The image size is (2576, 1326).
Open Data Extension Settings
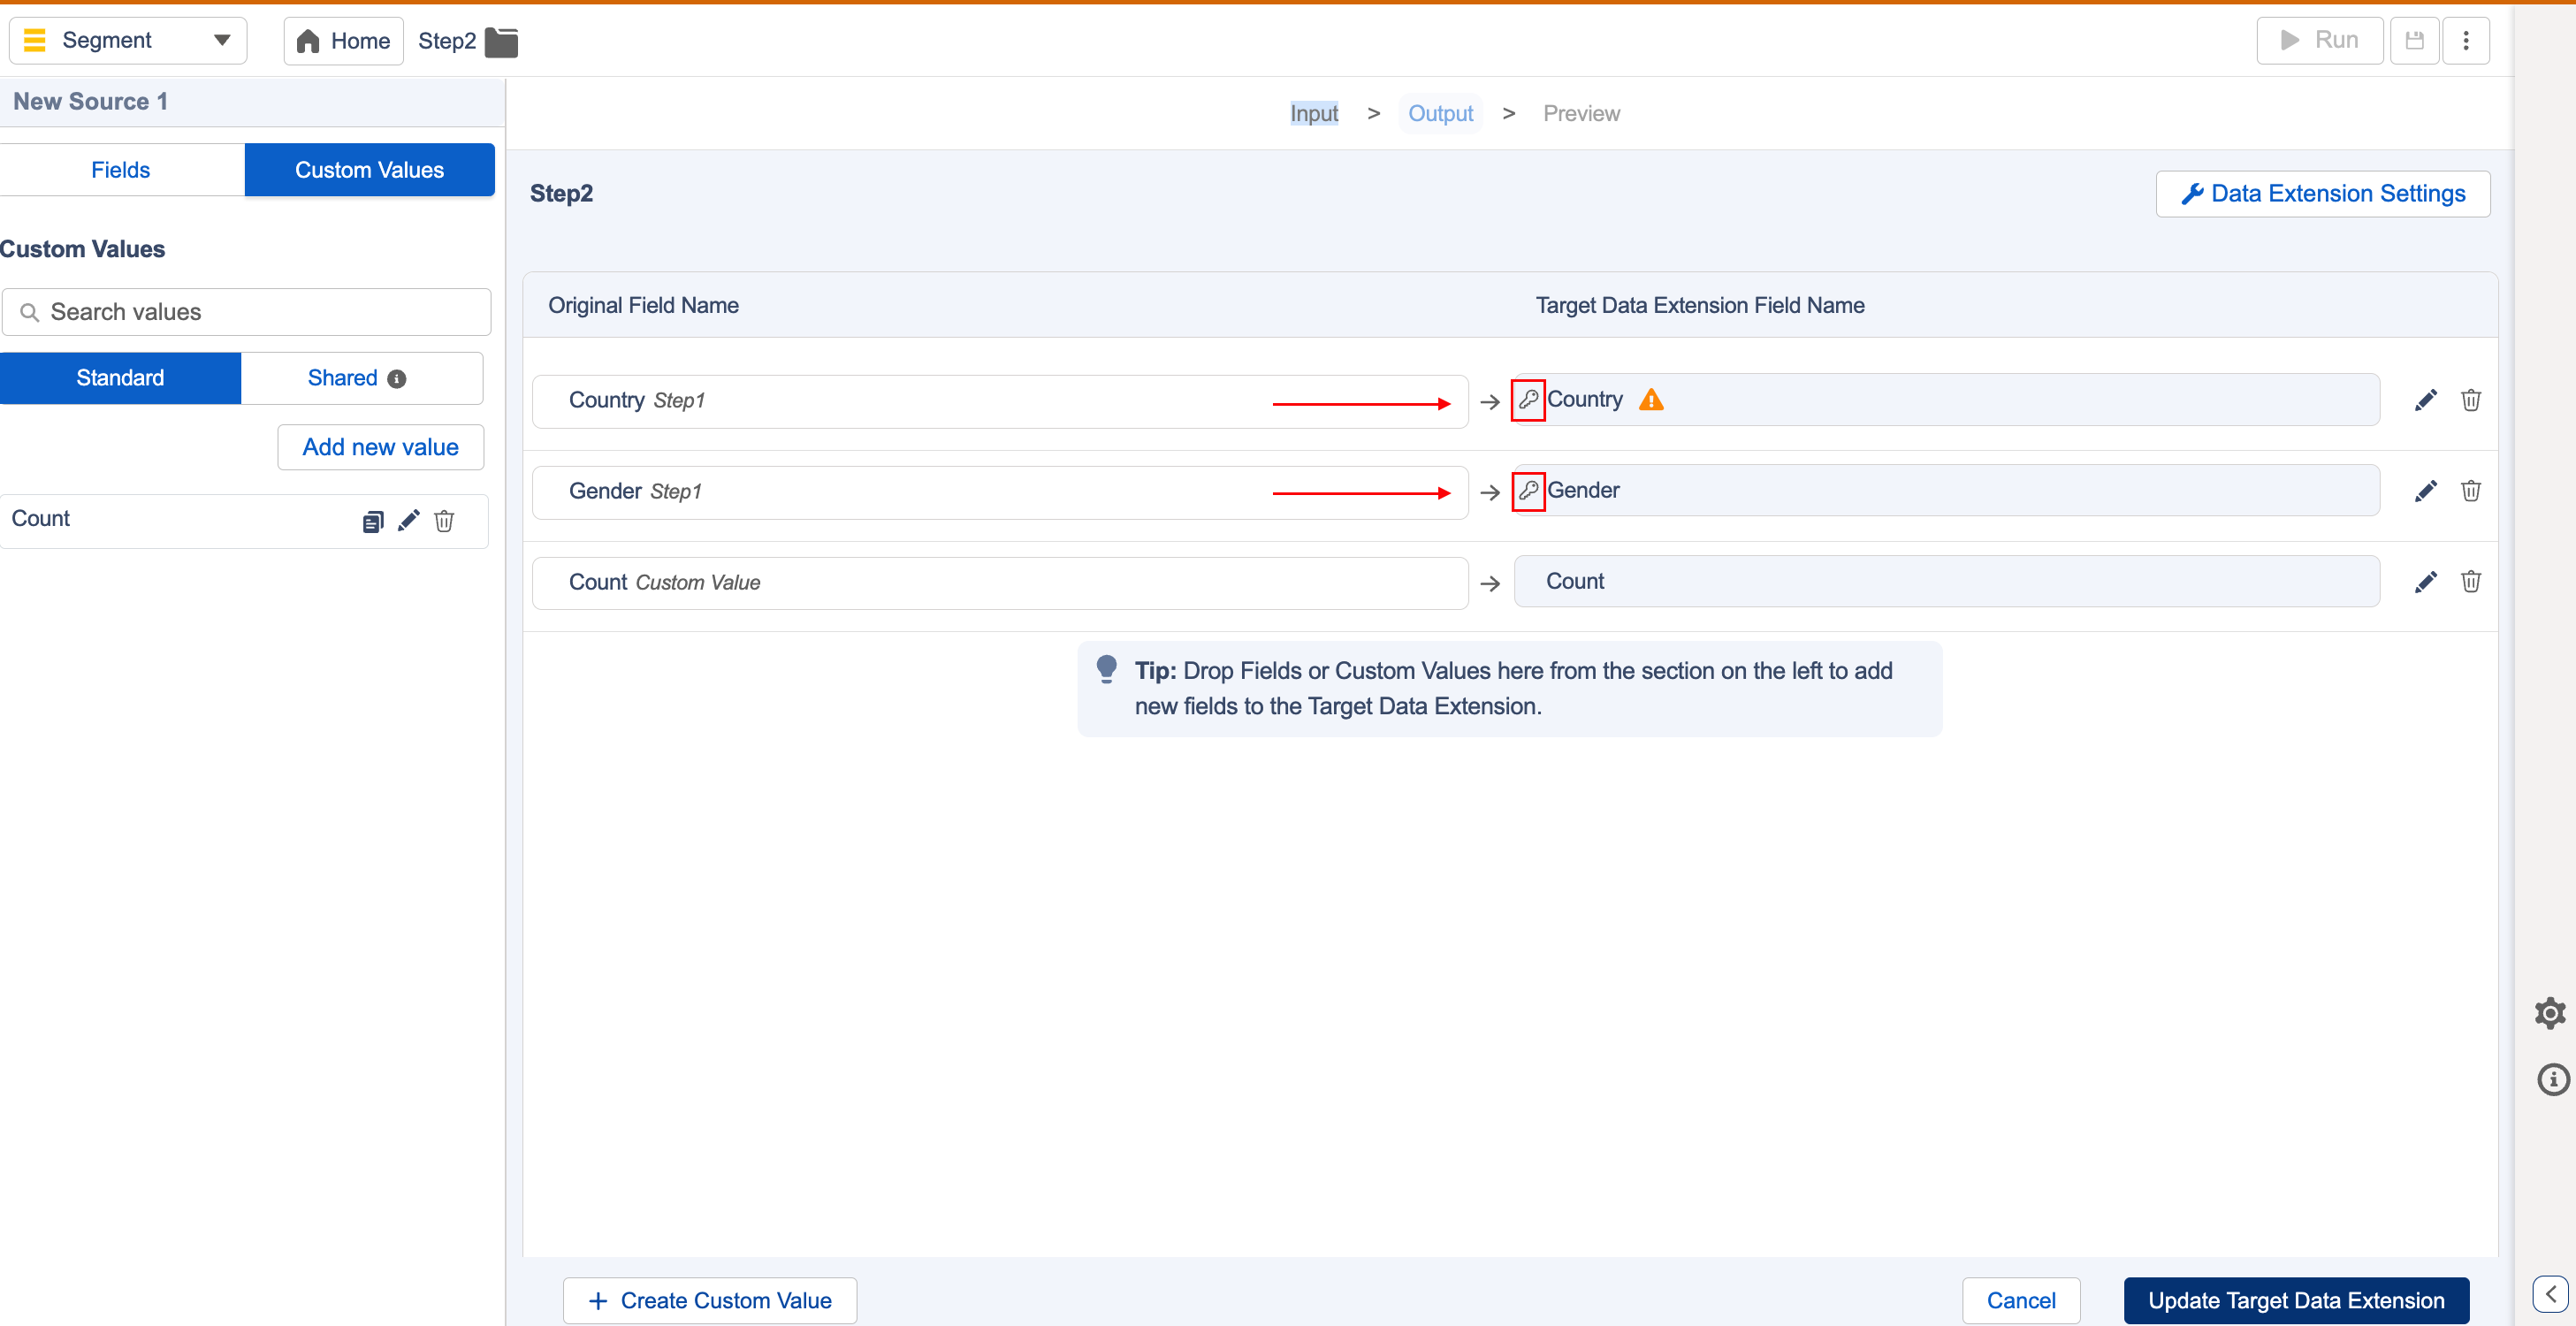click(x=2323, y=193)
